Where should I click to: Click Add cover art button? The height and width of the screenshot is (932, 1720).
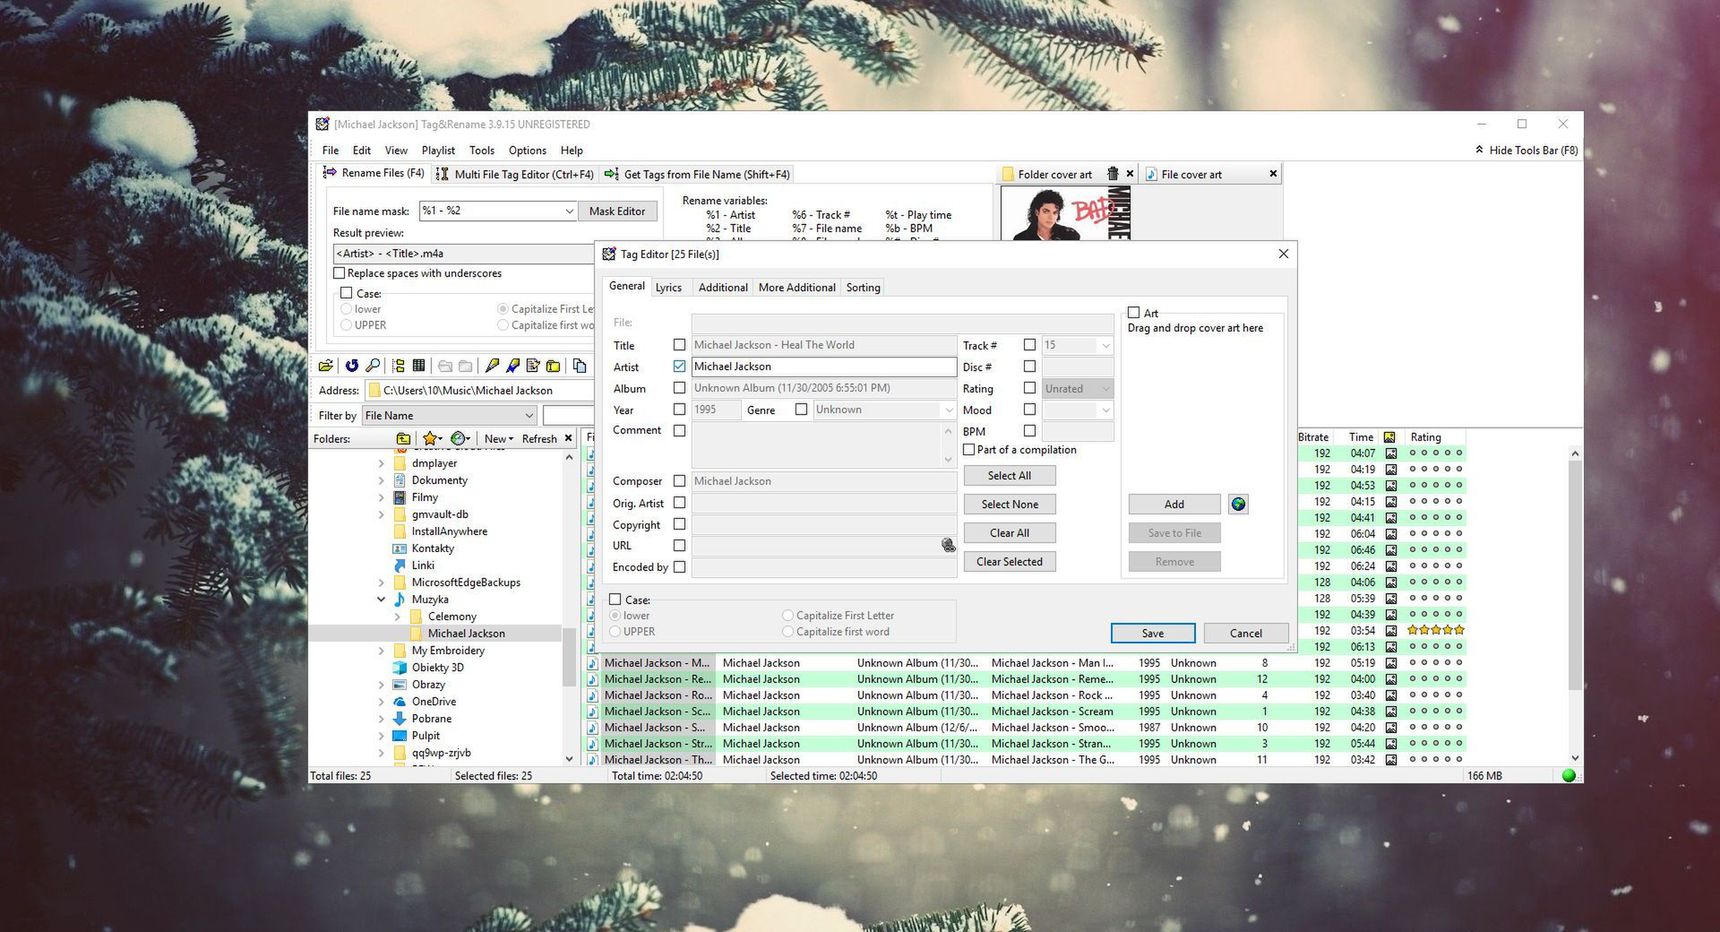click(1174, 504)
